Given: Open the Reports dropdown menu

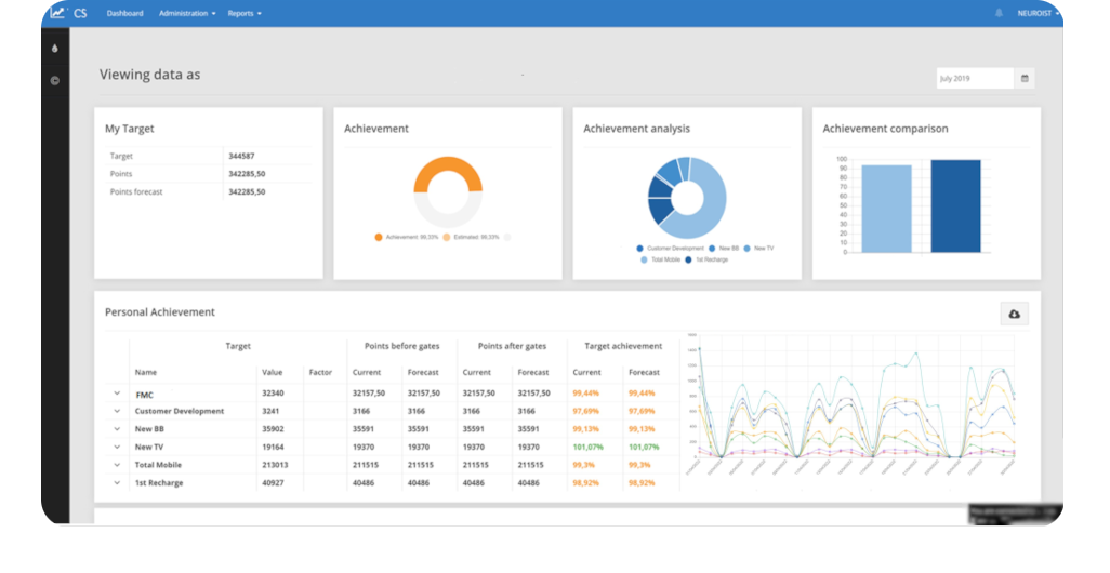Looking at the screenshot, I should pos(244,13).
